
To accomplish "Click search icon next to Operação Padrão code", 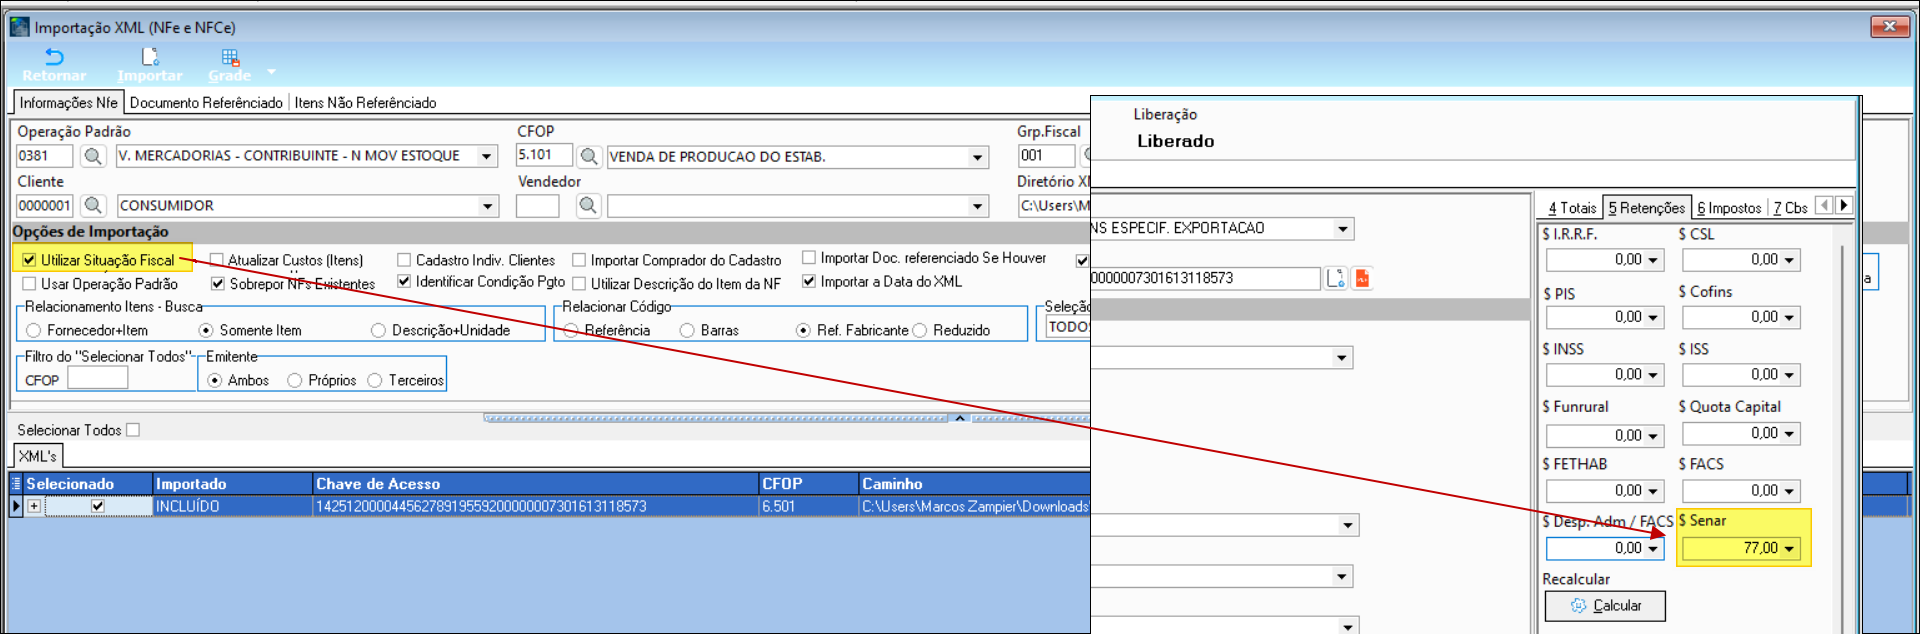I will pos(93,156).
